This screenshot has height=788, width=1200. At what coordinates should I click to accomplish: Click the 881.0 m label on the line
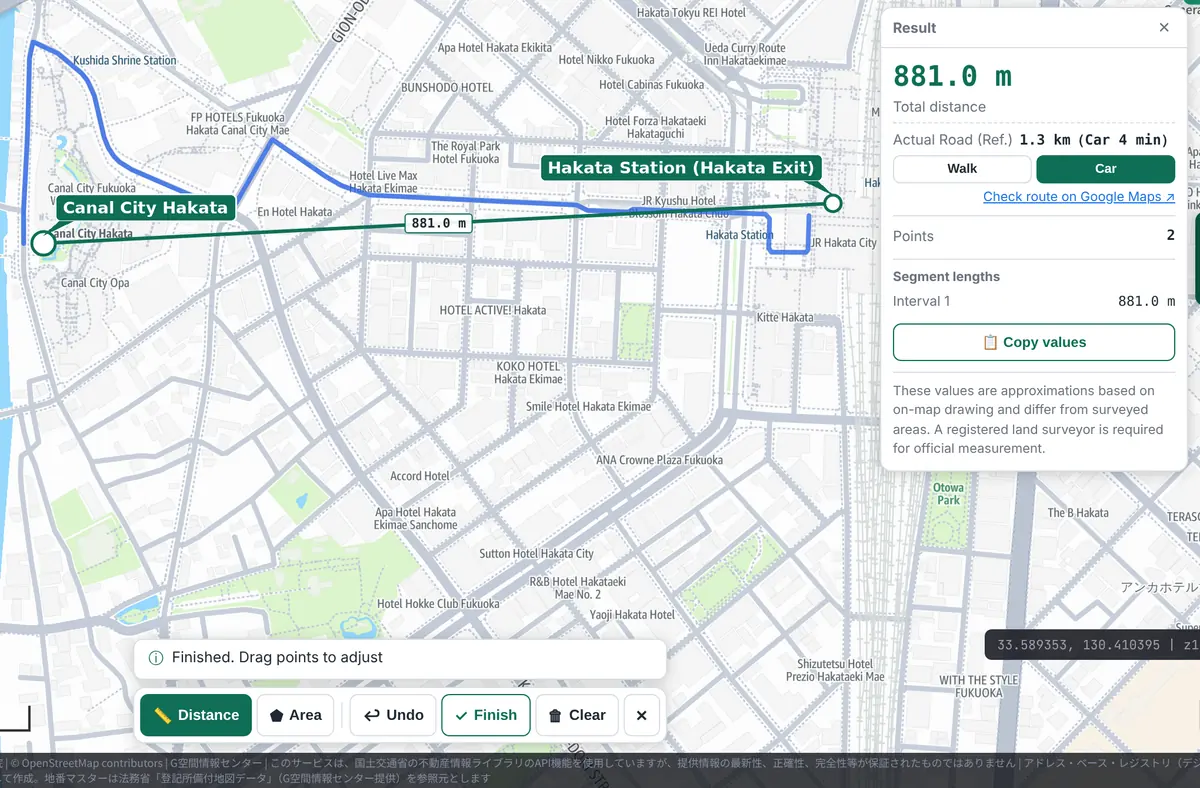pos(439,223)
